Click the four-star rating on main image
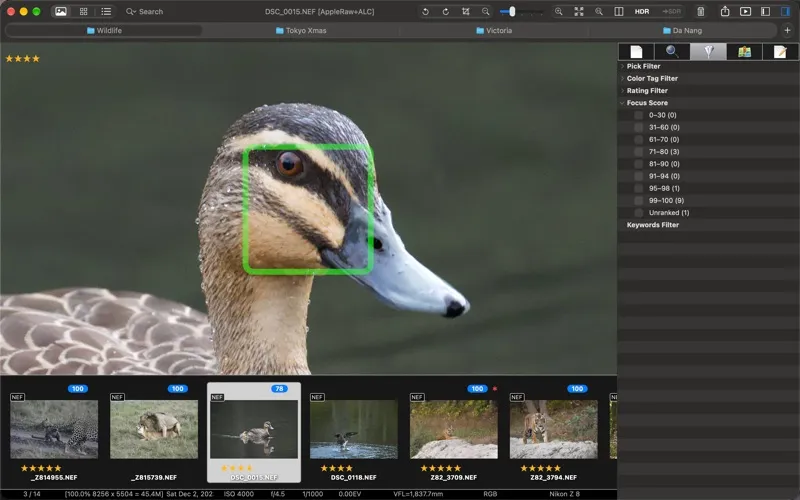The image size is (800, 500). [22, 59]
